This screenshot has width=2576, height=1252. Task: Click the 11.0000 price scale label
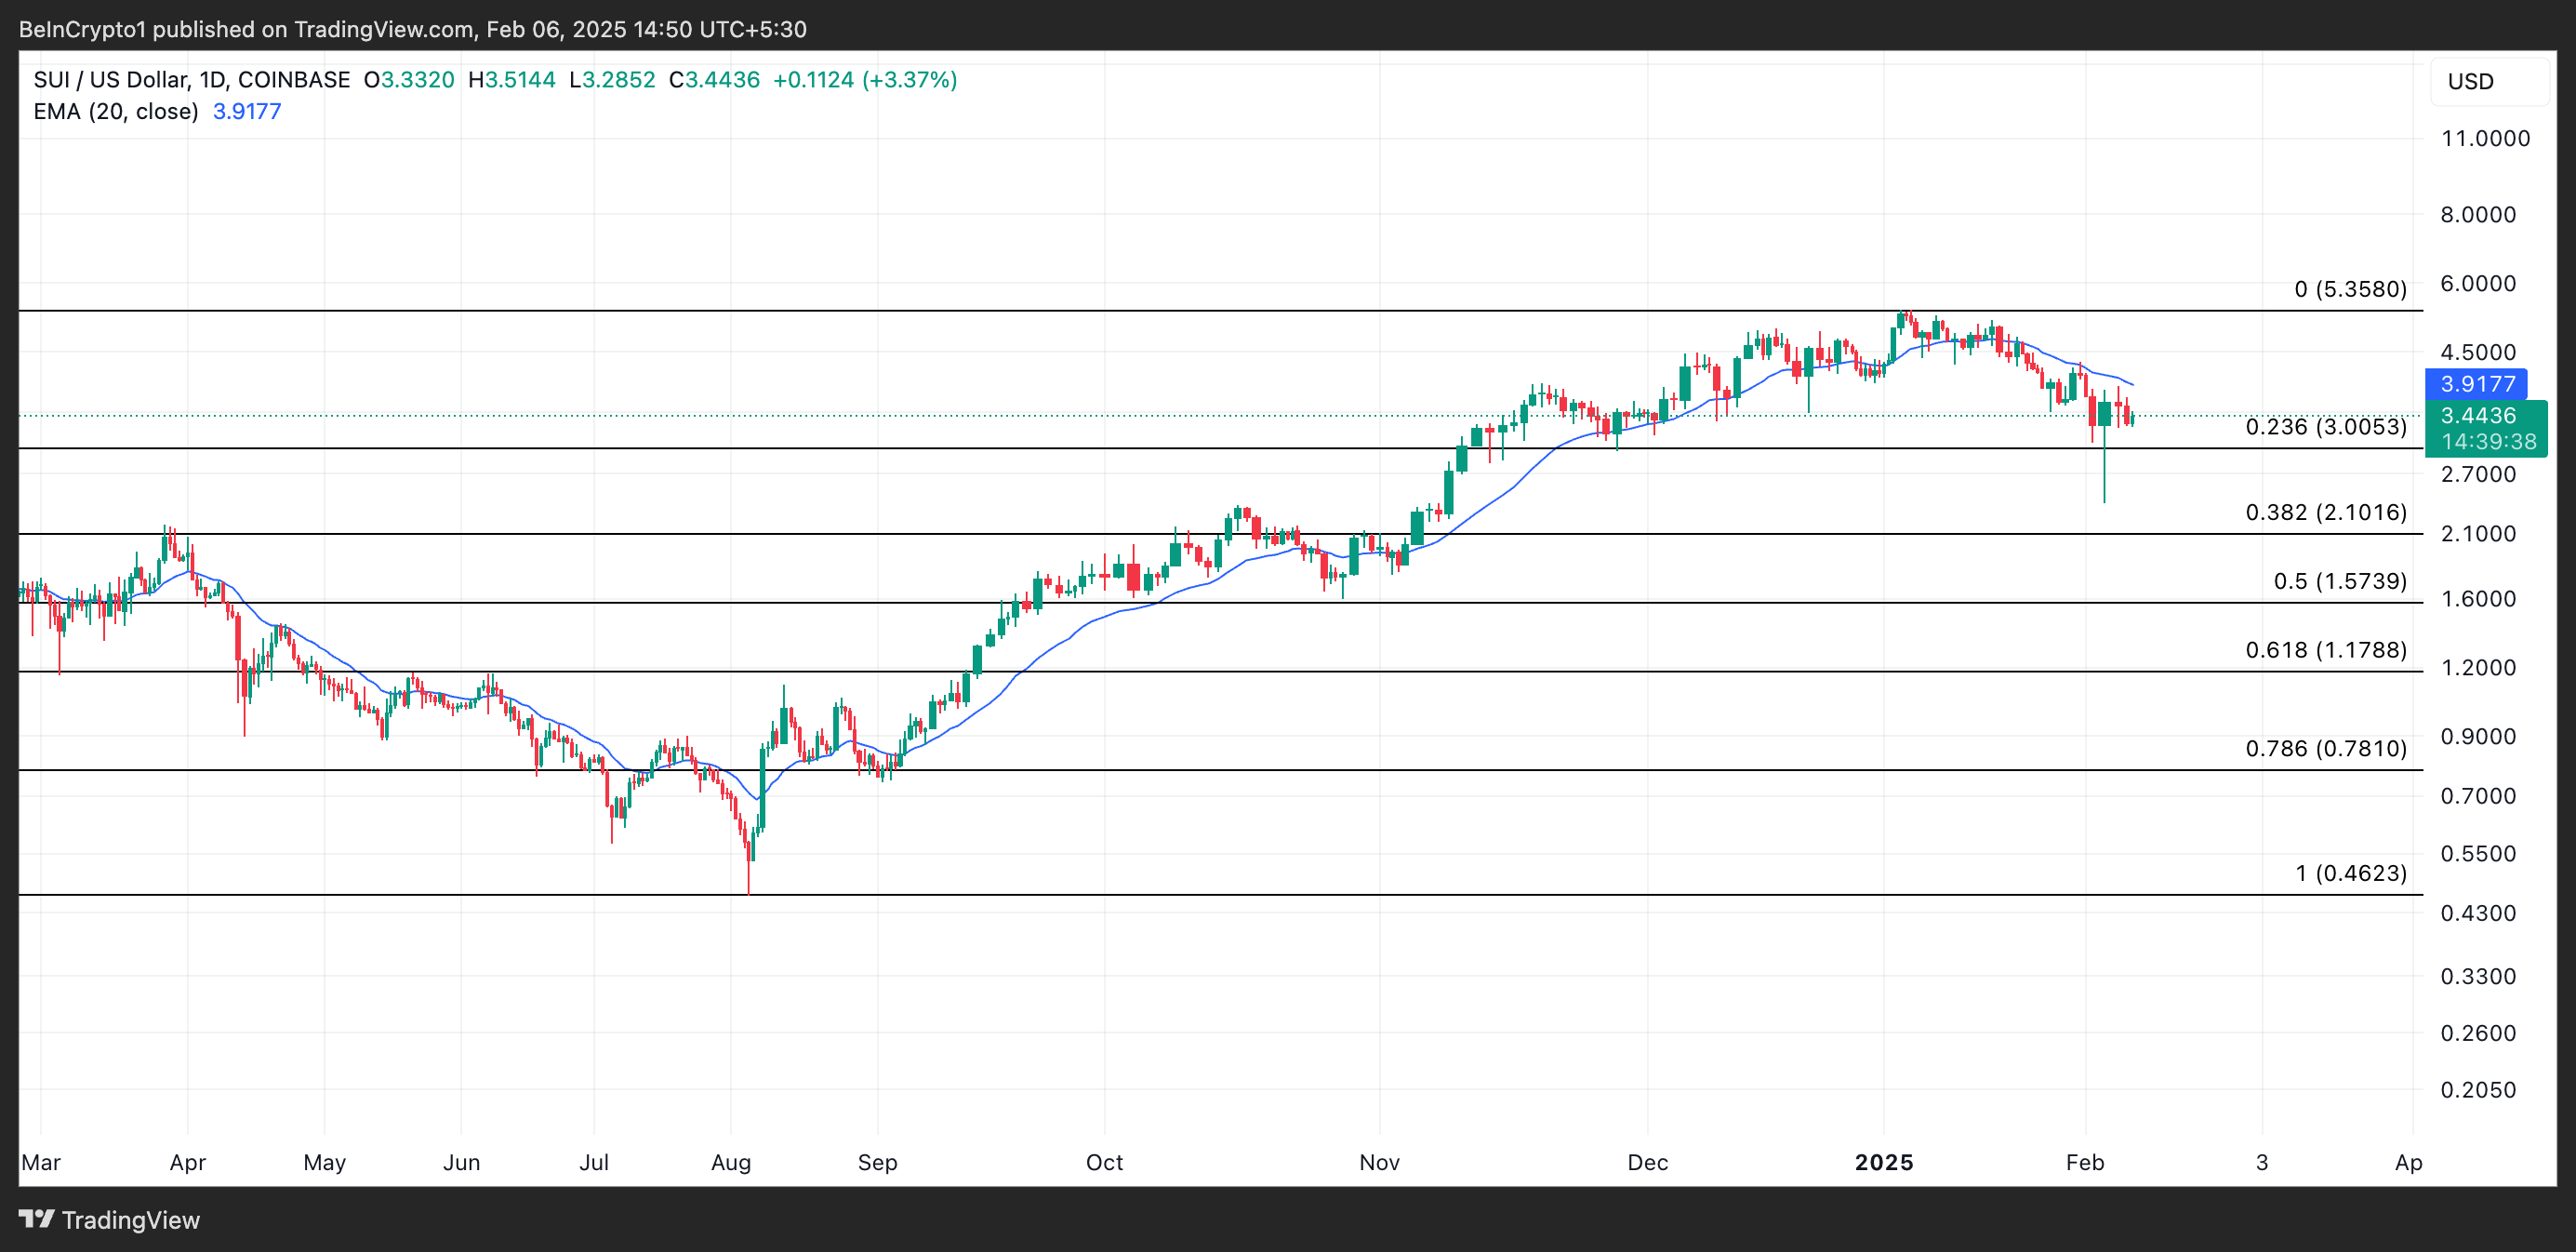[2485, 138]
